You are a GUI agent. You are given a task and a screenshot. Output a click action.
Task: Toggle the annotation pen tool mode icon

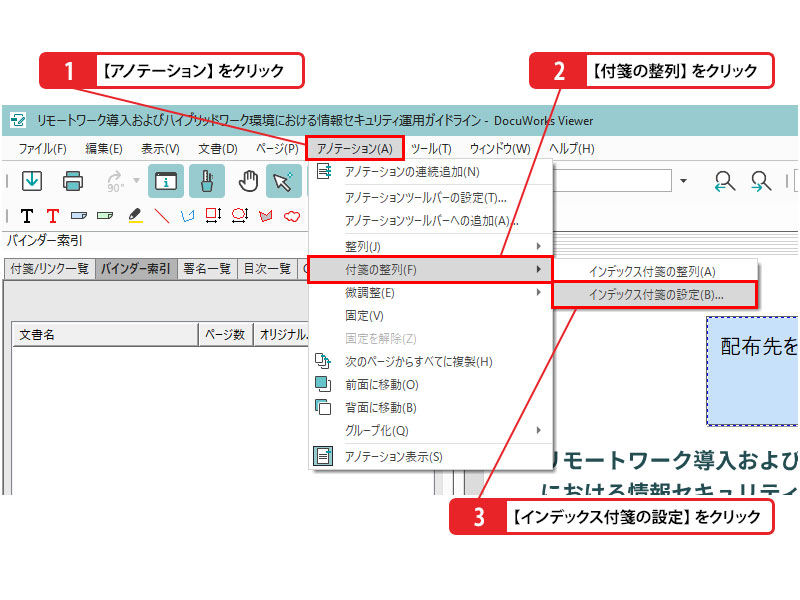click(x=207, y=181)
